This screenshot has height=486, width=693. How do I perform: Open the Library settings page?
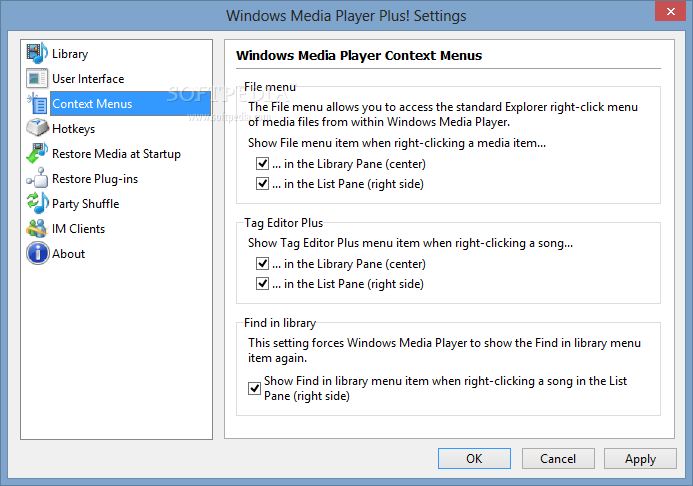coord(70,54)
